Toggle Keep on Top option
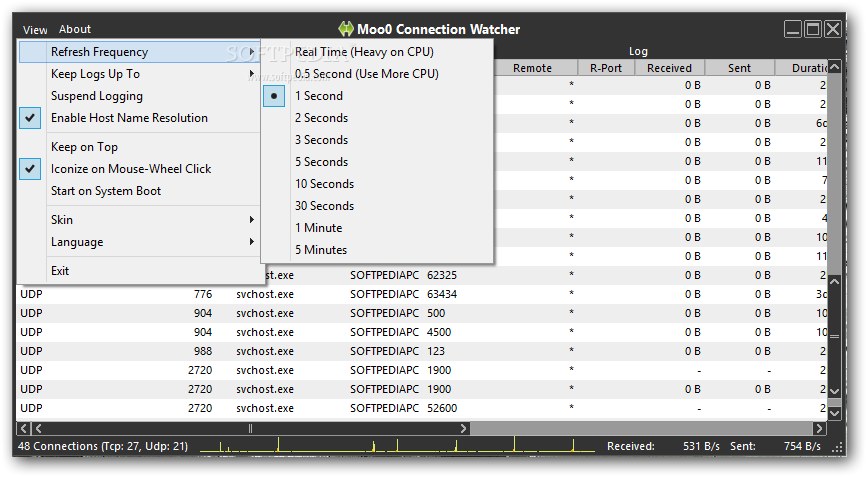867x477 pixels. point(139,147)
